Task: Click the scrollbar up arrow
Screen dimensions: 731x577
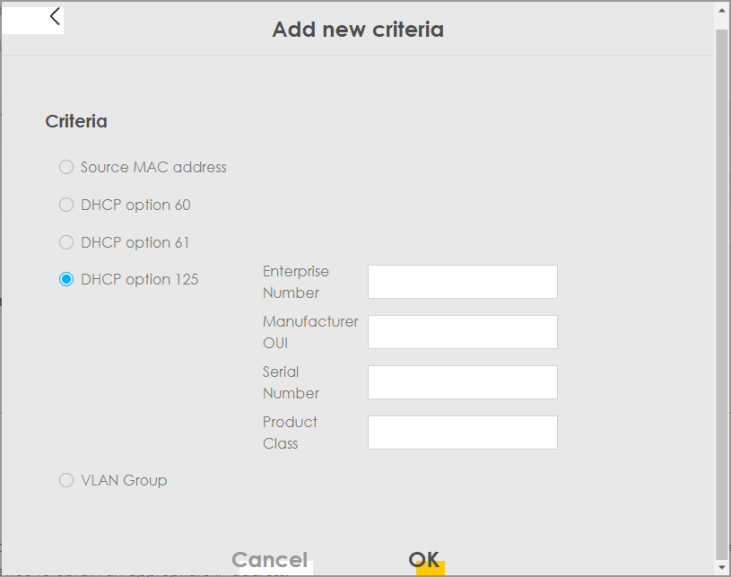Action: coord(721,8)
